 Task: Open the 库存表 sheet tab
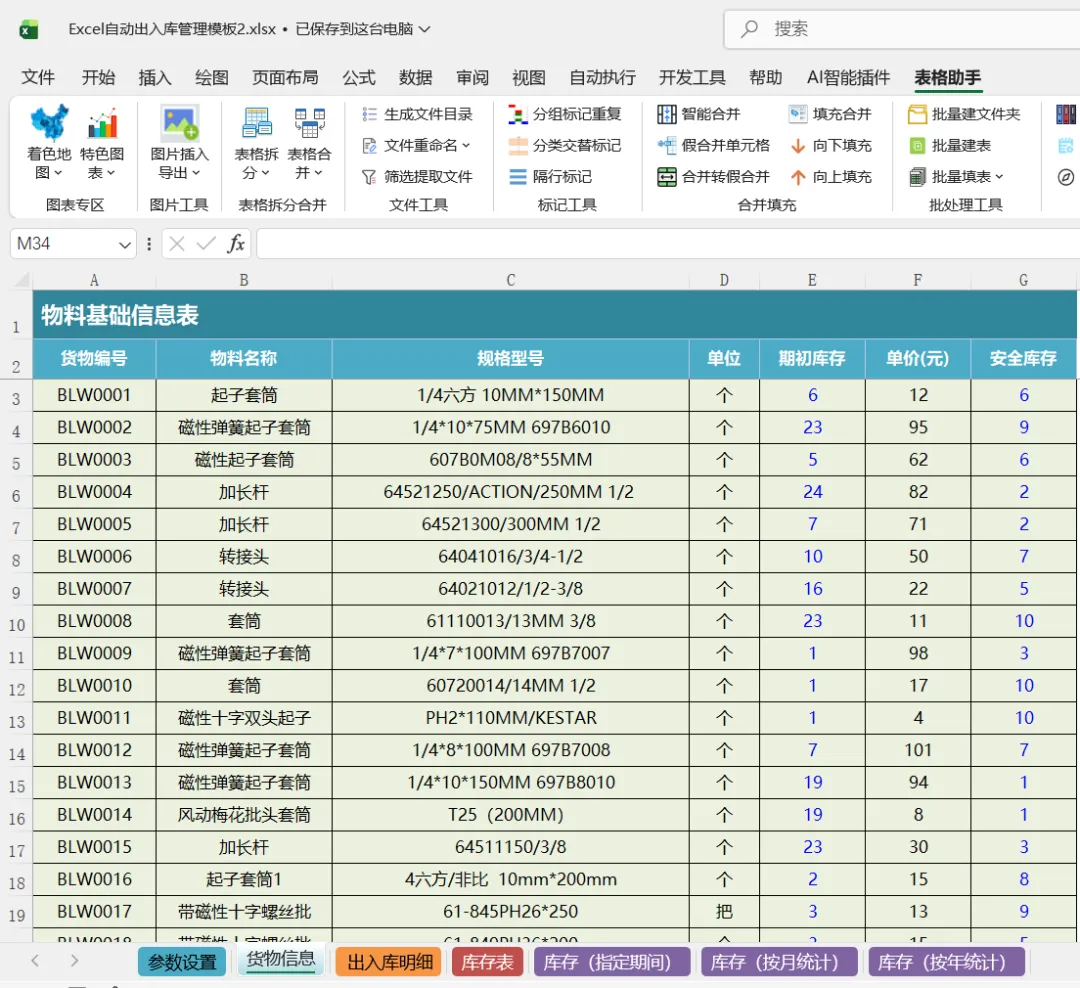coord(488,962)
